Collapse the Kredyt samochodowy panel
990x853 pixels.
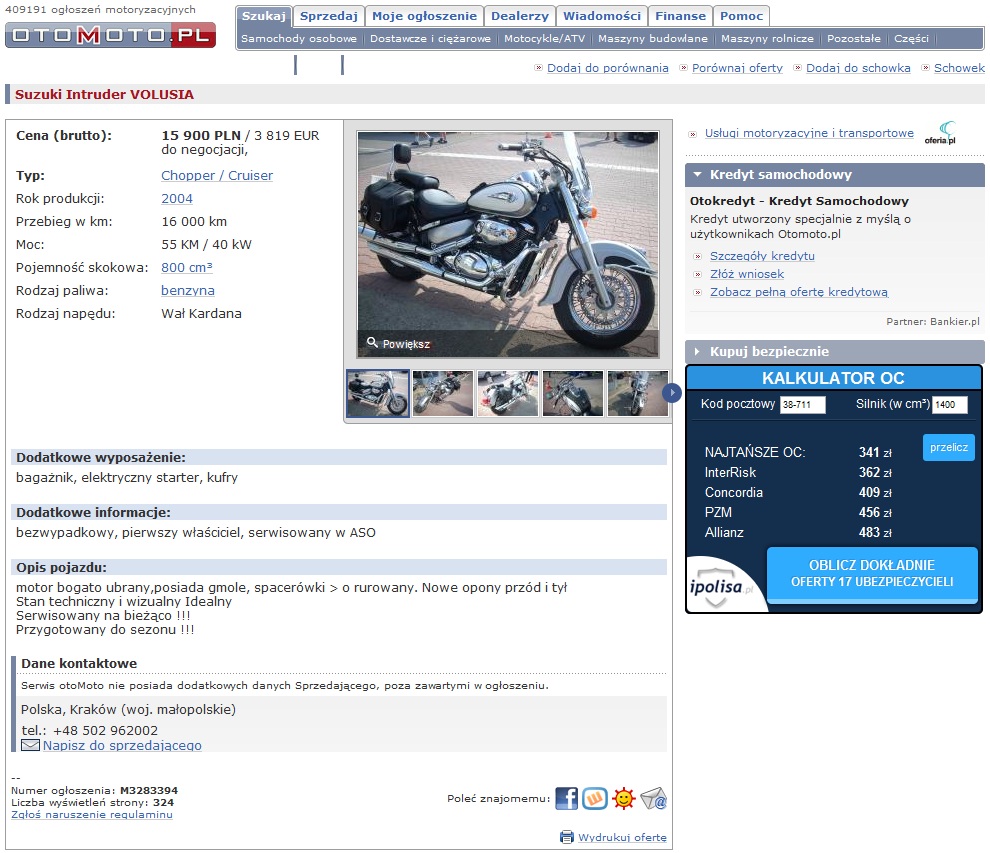tap(835, 174)
